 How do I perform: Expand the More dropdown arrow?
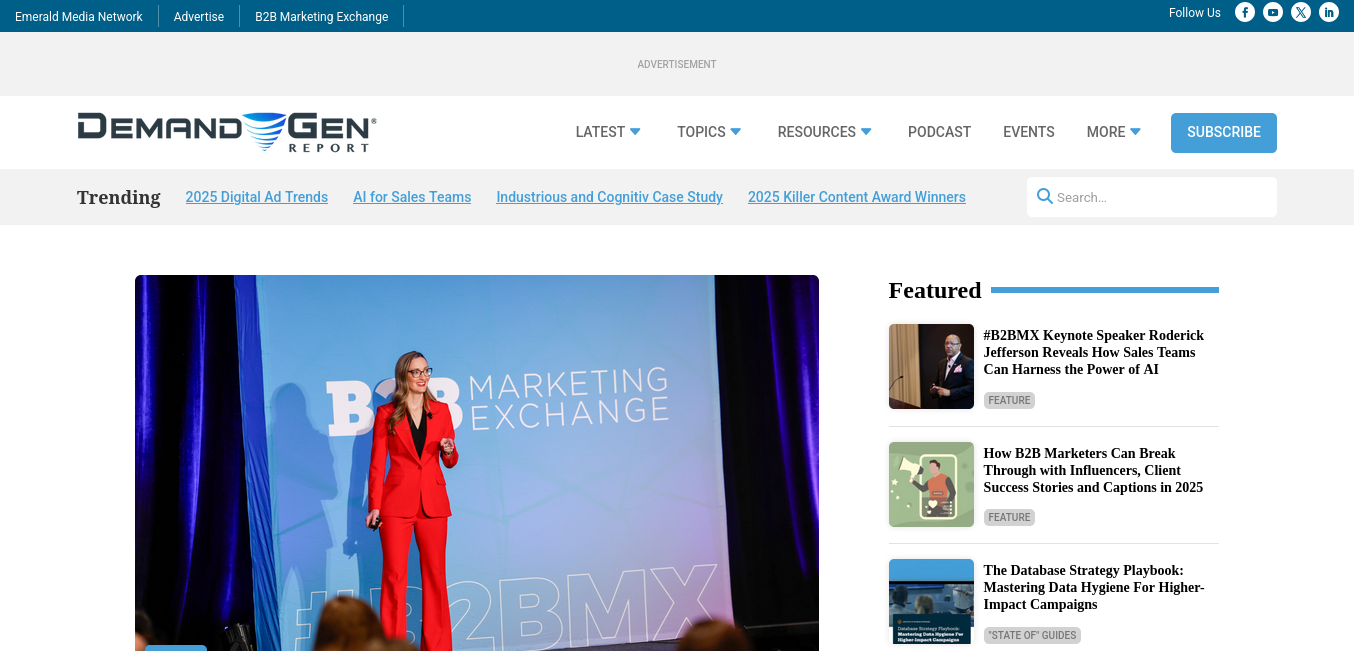coord(1135,132)
